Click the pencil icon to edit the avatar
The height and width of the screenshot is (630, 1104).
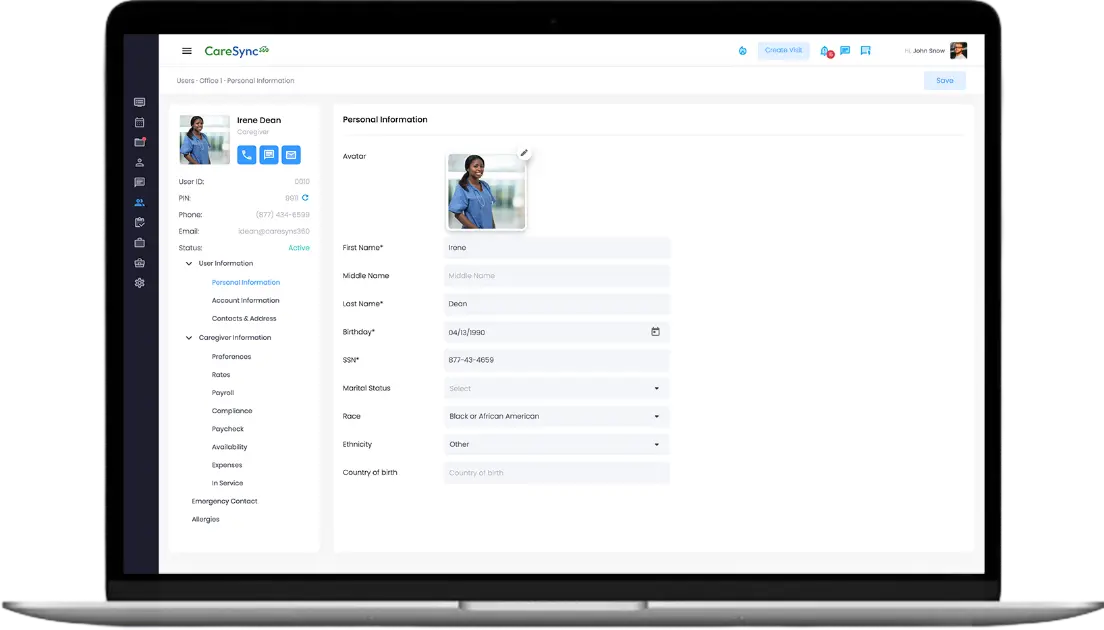524,153
